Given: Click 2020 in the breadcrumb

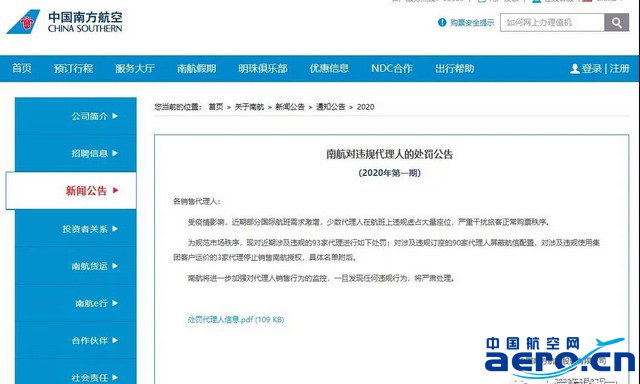Looking at the screenshot, I should click(x=365, y=107).
